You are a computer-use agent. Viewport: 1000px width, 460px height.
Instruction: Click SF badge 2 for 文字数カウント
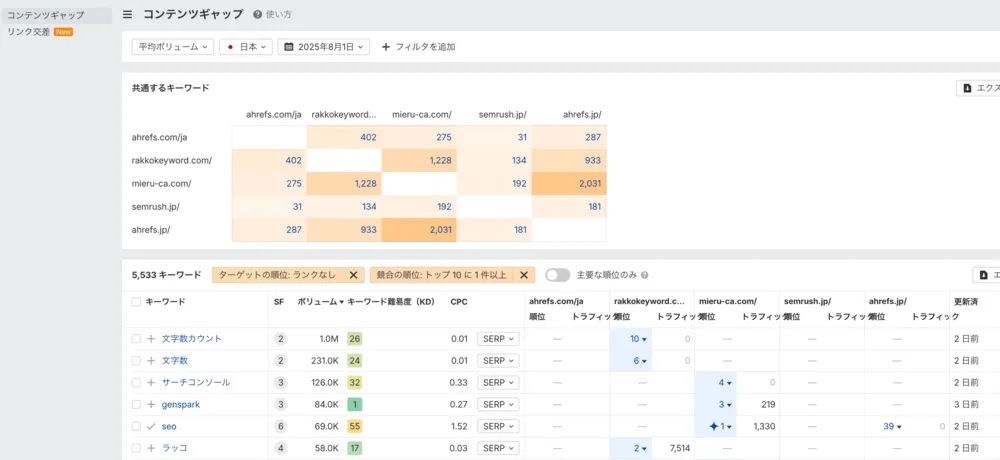[x=281, y=339]
